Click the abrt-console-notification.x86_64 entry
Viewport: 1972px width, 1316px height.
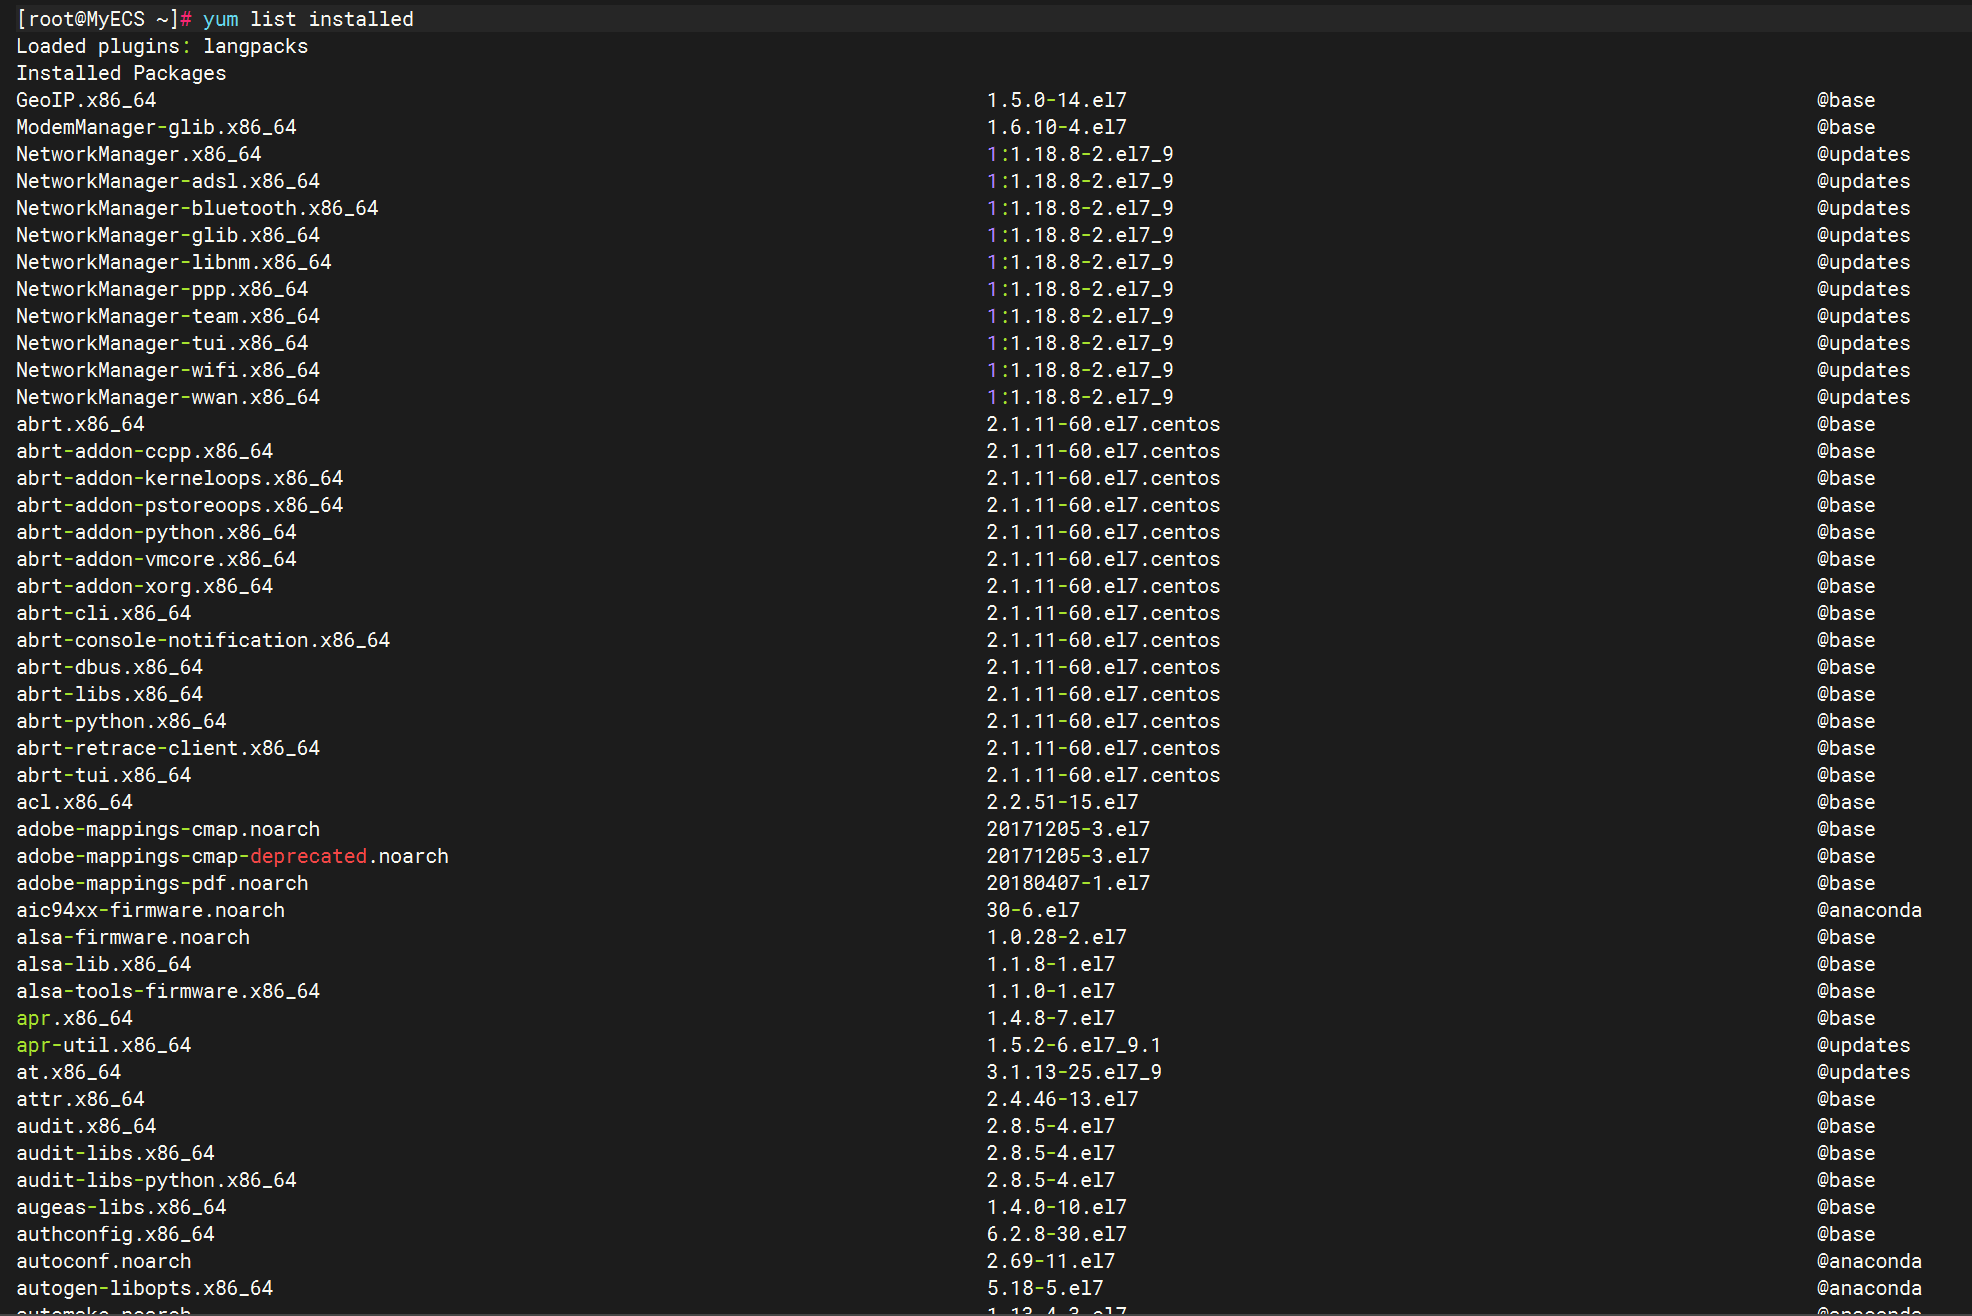(203, 640)
